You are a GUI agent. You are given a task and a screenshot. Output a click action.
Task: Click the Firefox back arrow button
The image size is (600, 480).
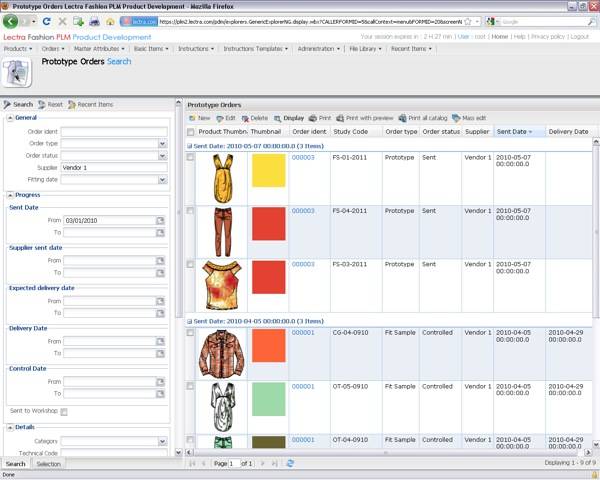point(10,21)
